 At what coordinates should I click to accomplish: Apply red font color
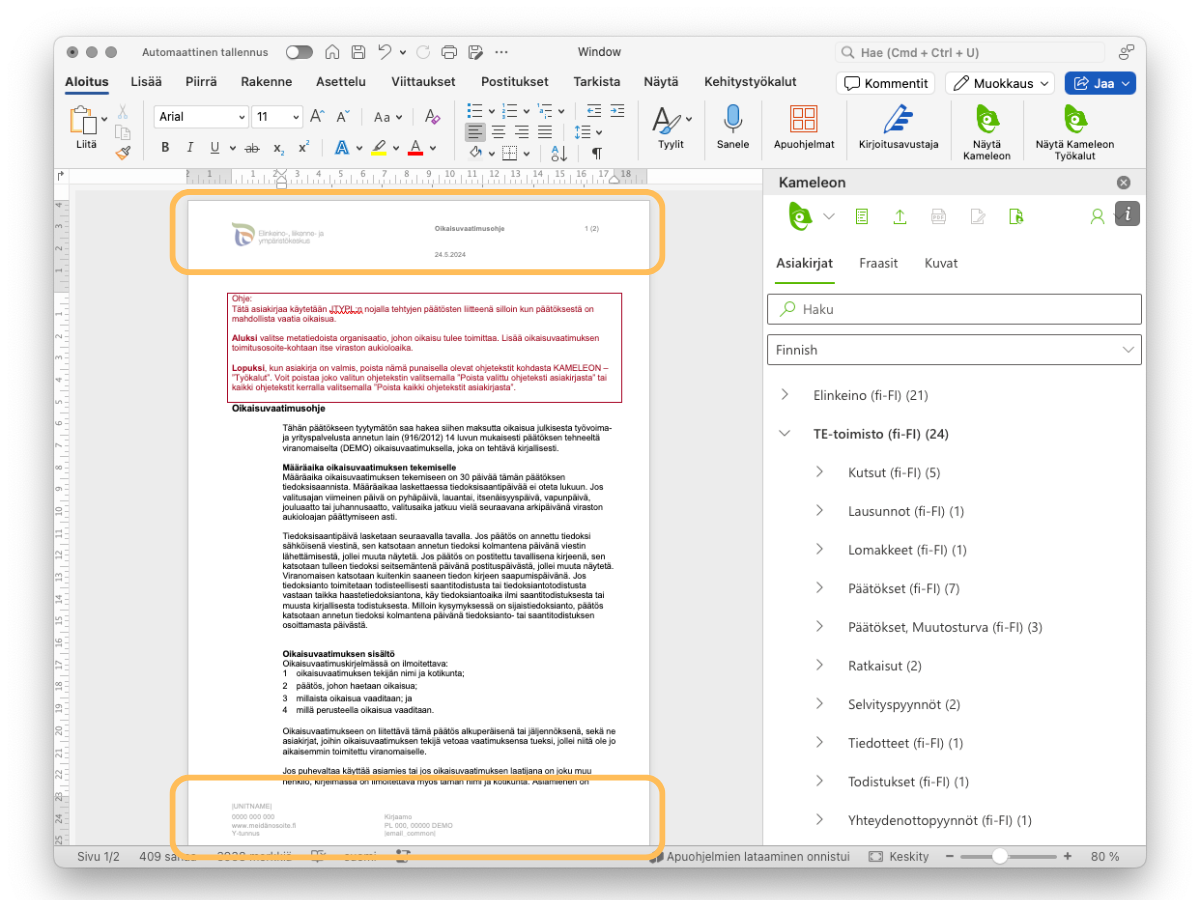(416, 148)
